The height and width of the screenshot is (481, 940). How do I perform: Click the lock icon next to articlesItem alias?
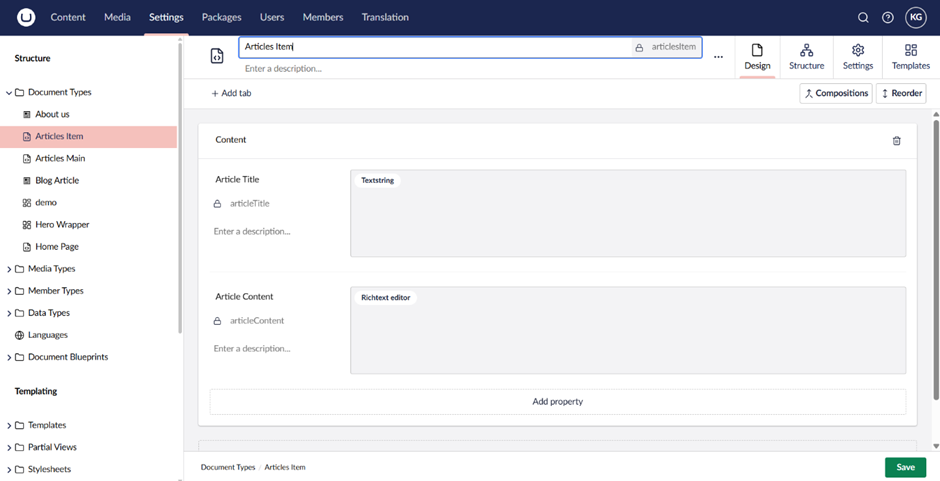coord(640,47)
